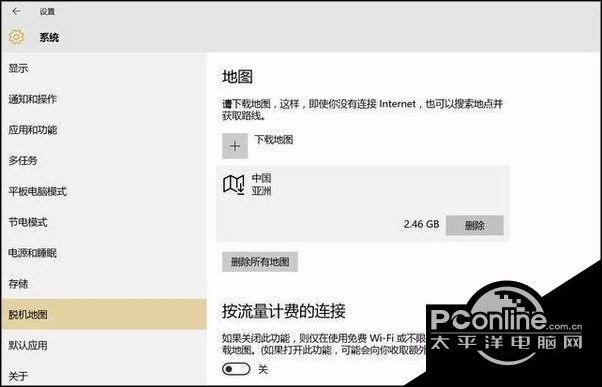602x387 pixels.
Task: Switch to the 多任务 section
Action: 104,161
